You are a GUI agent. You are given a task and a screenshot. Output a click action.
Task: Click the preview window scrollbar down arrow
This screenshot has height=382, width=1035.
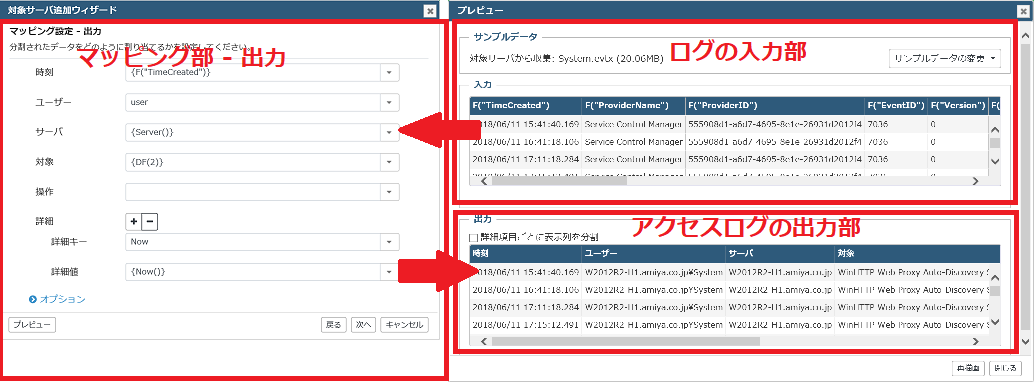(x=1024, y=341)
